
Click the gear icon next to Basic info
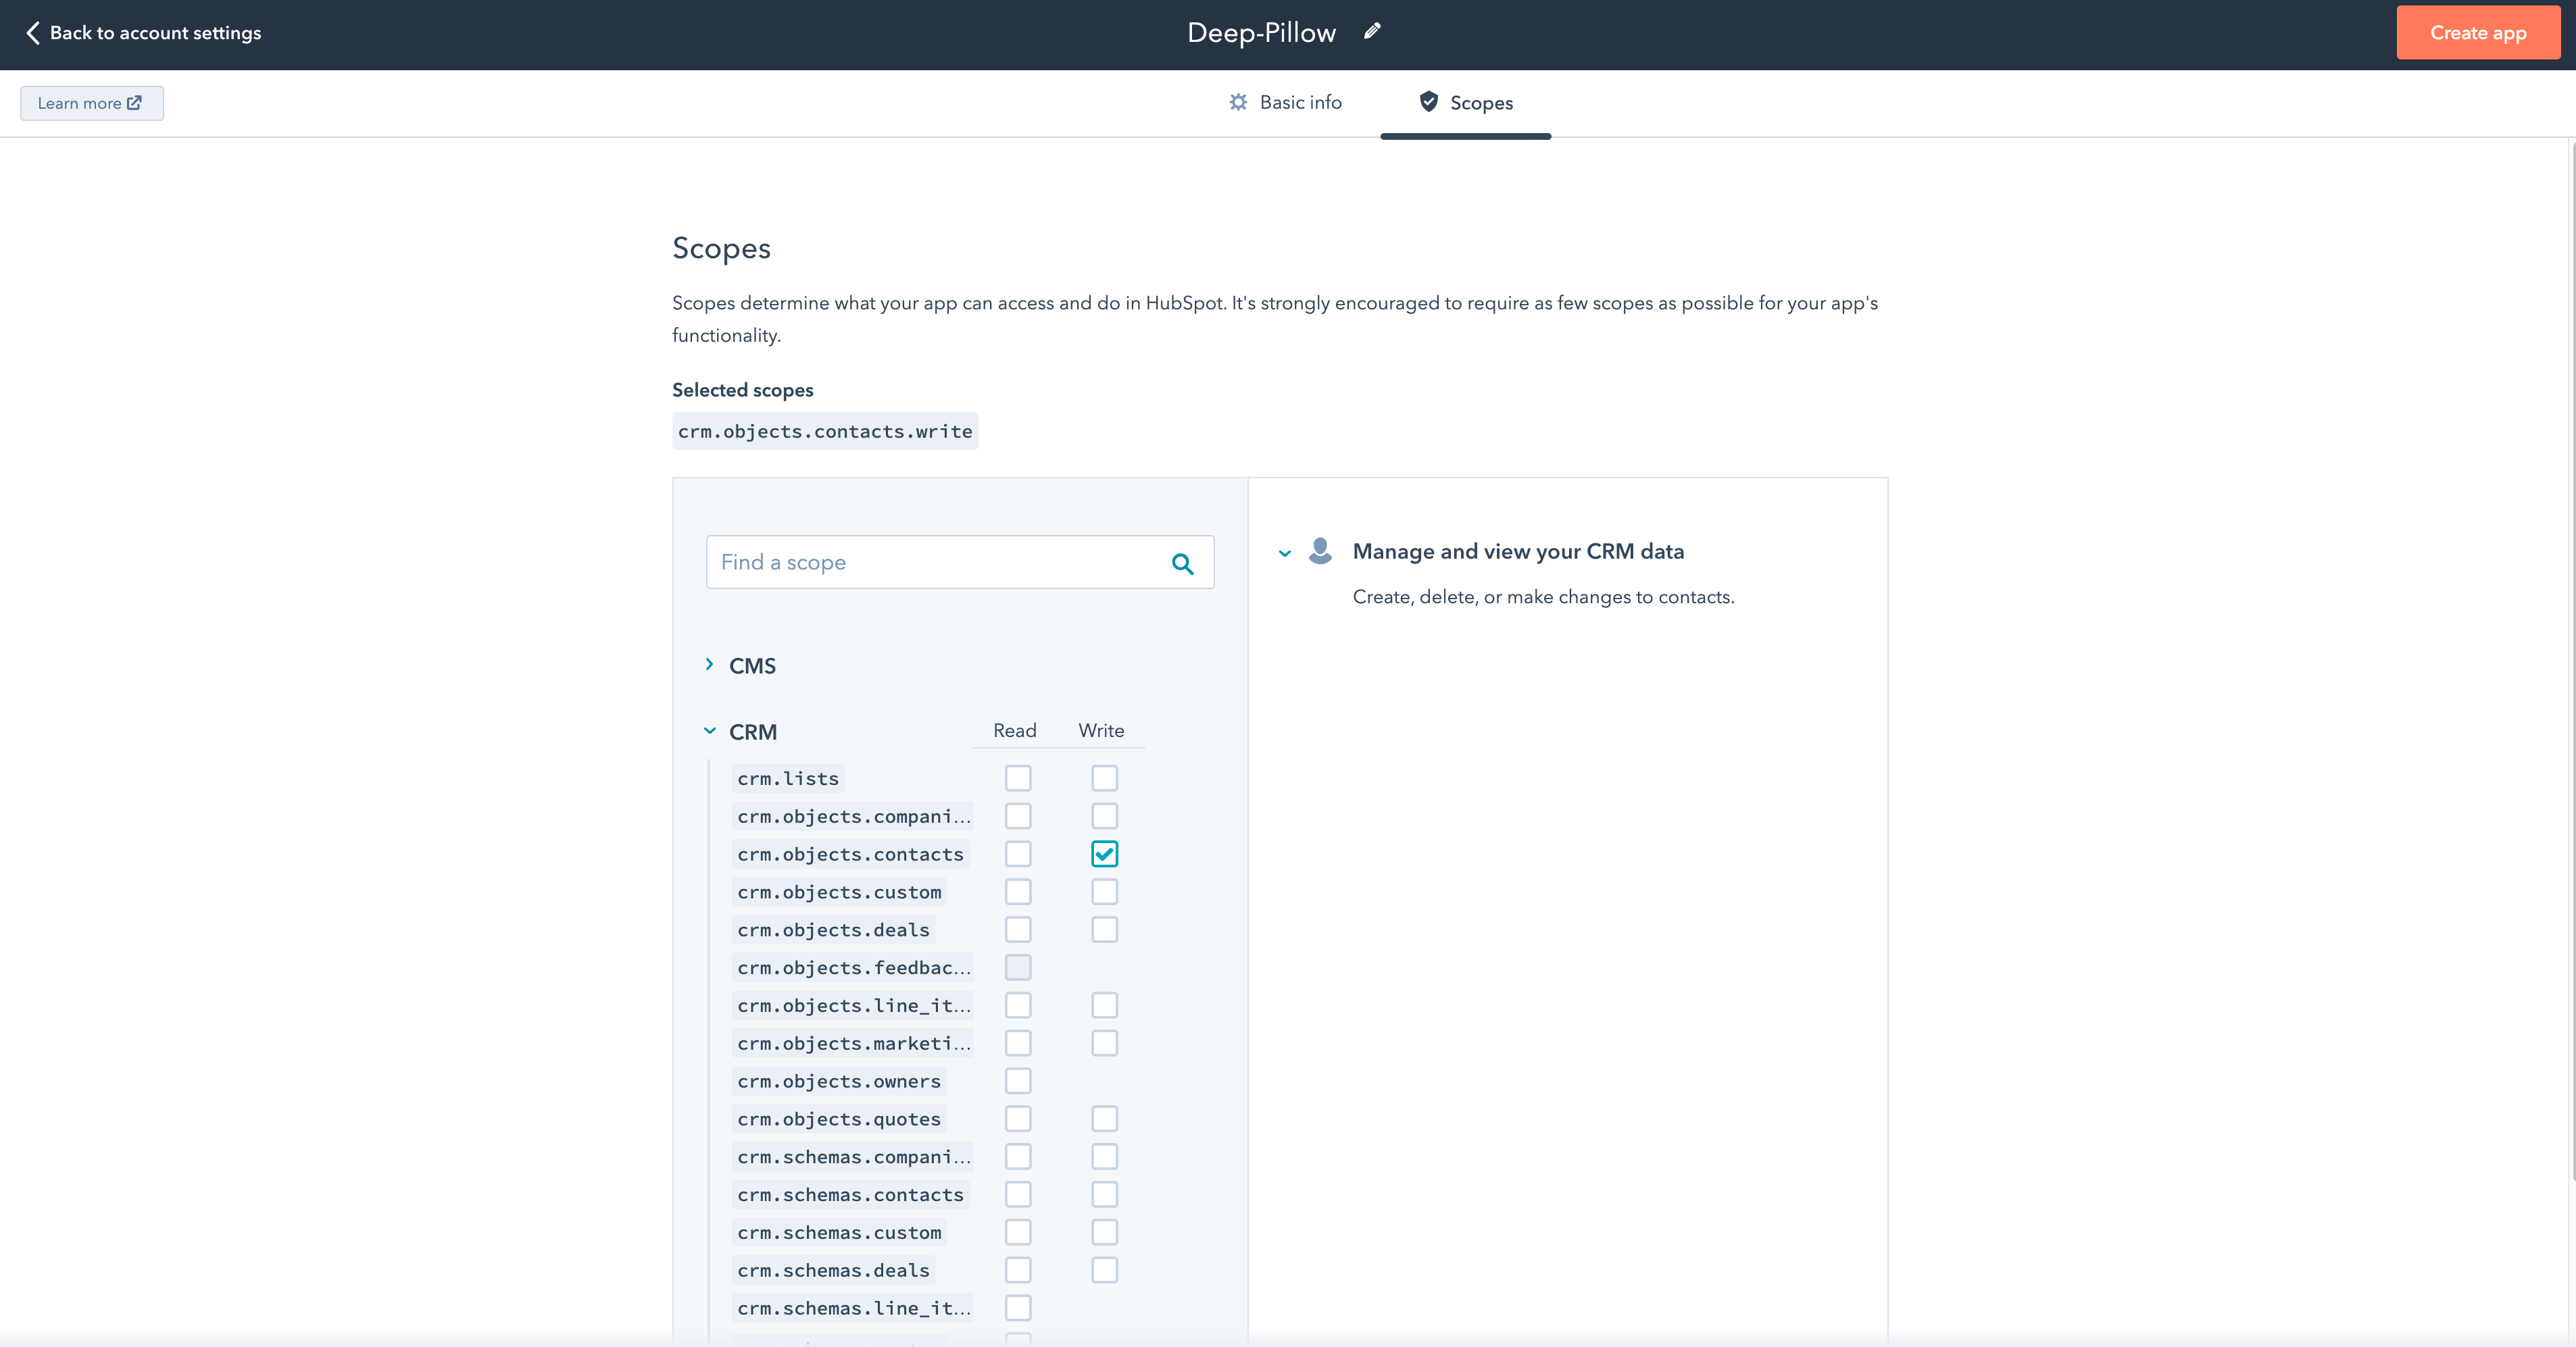(x=1238, y=102)
